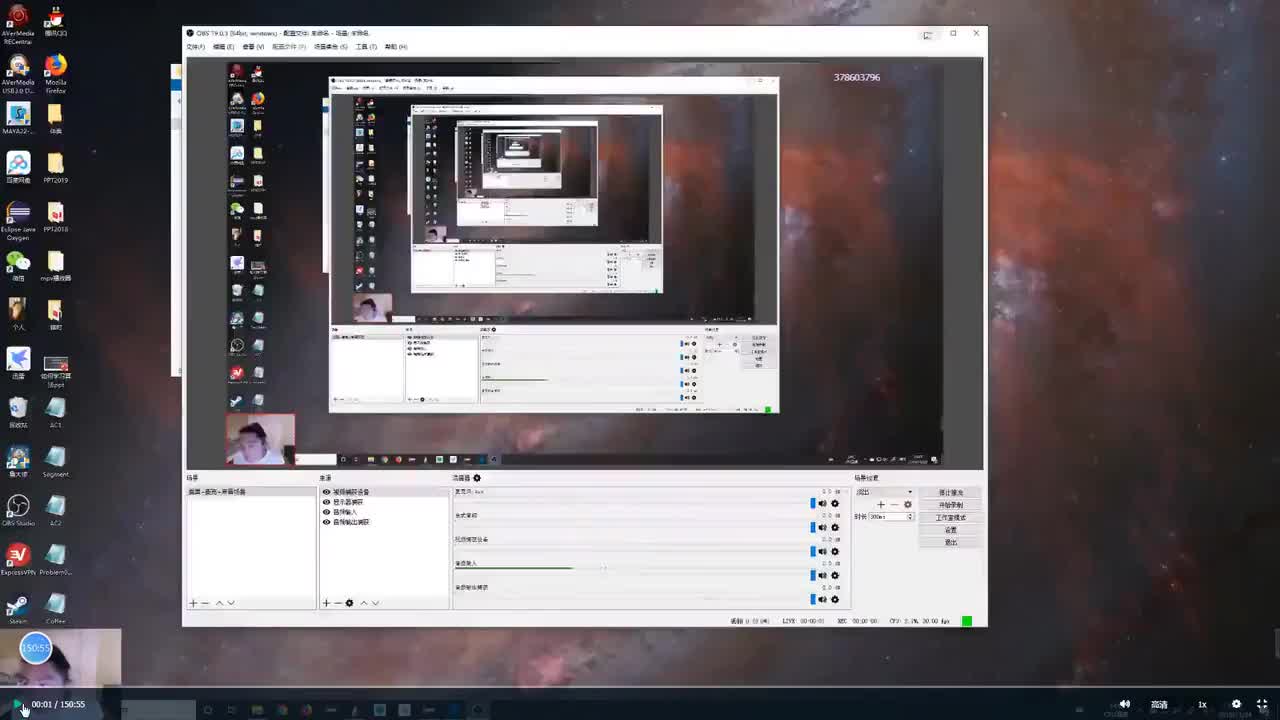Open the 1x playback speed selector

[x=1202, y=704]
